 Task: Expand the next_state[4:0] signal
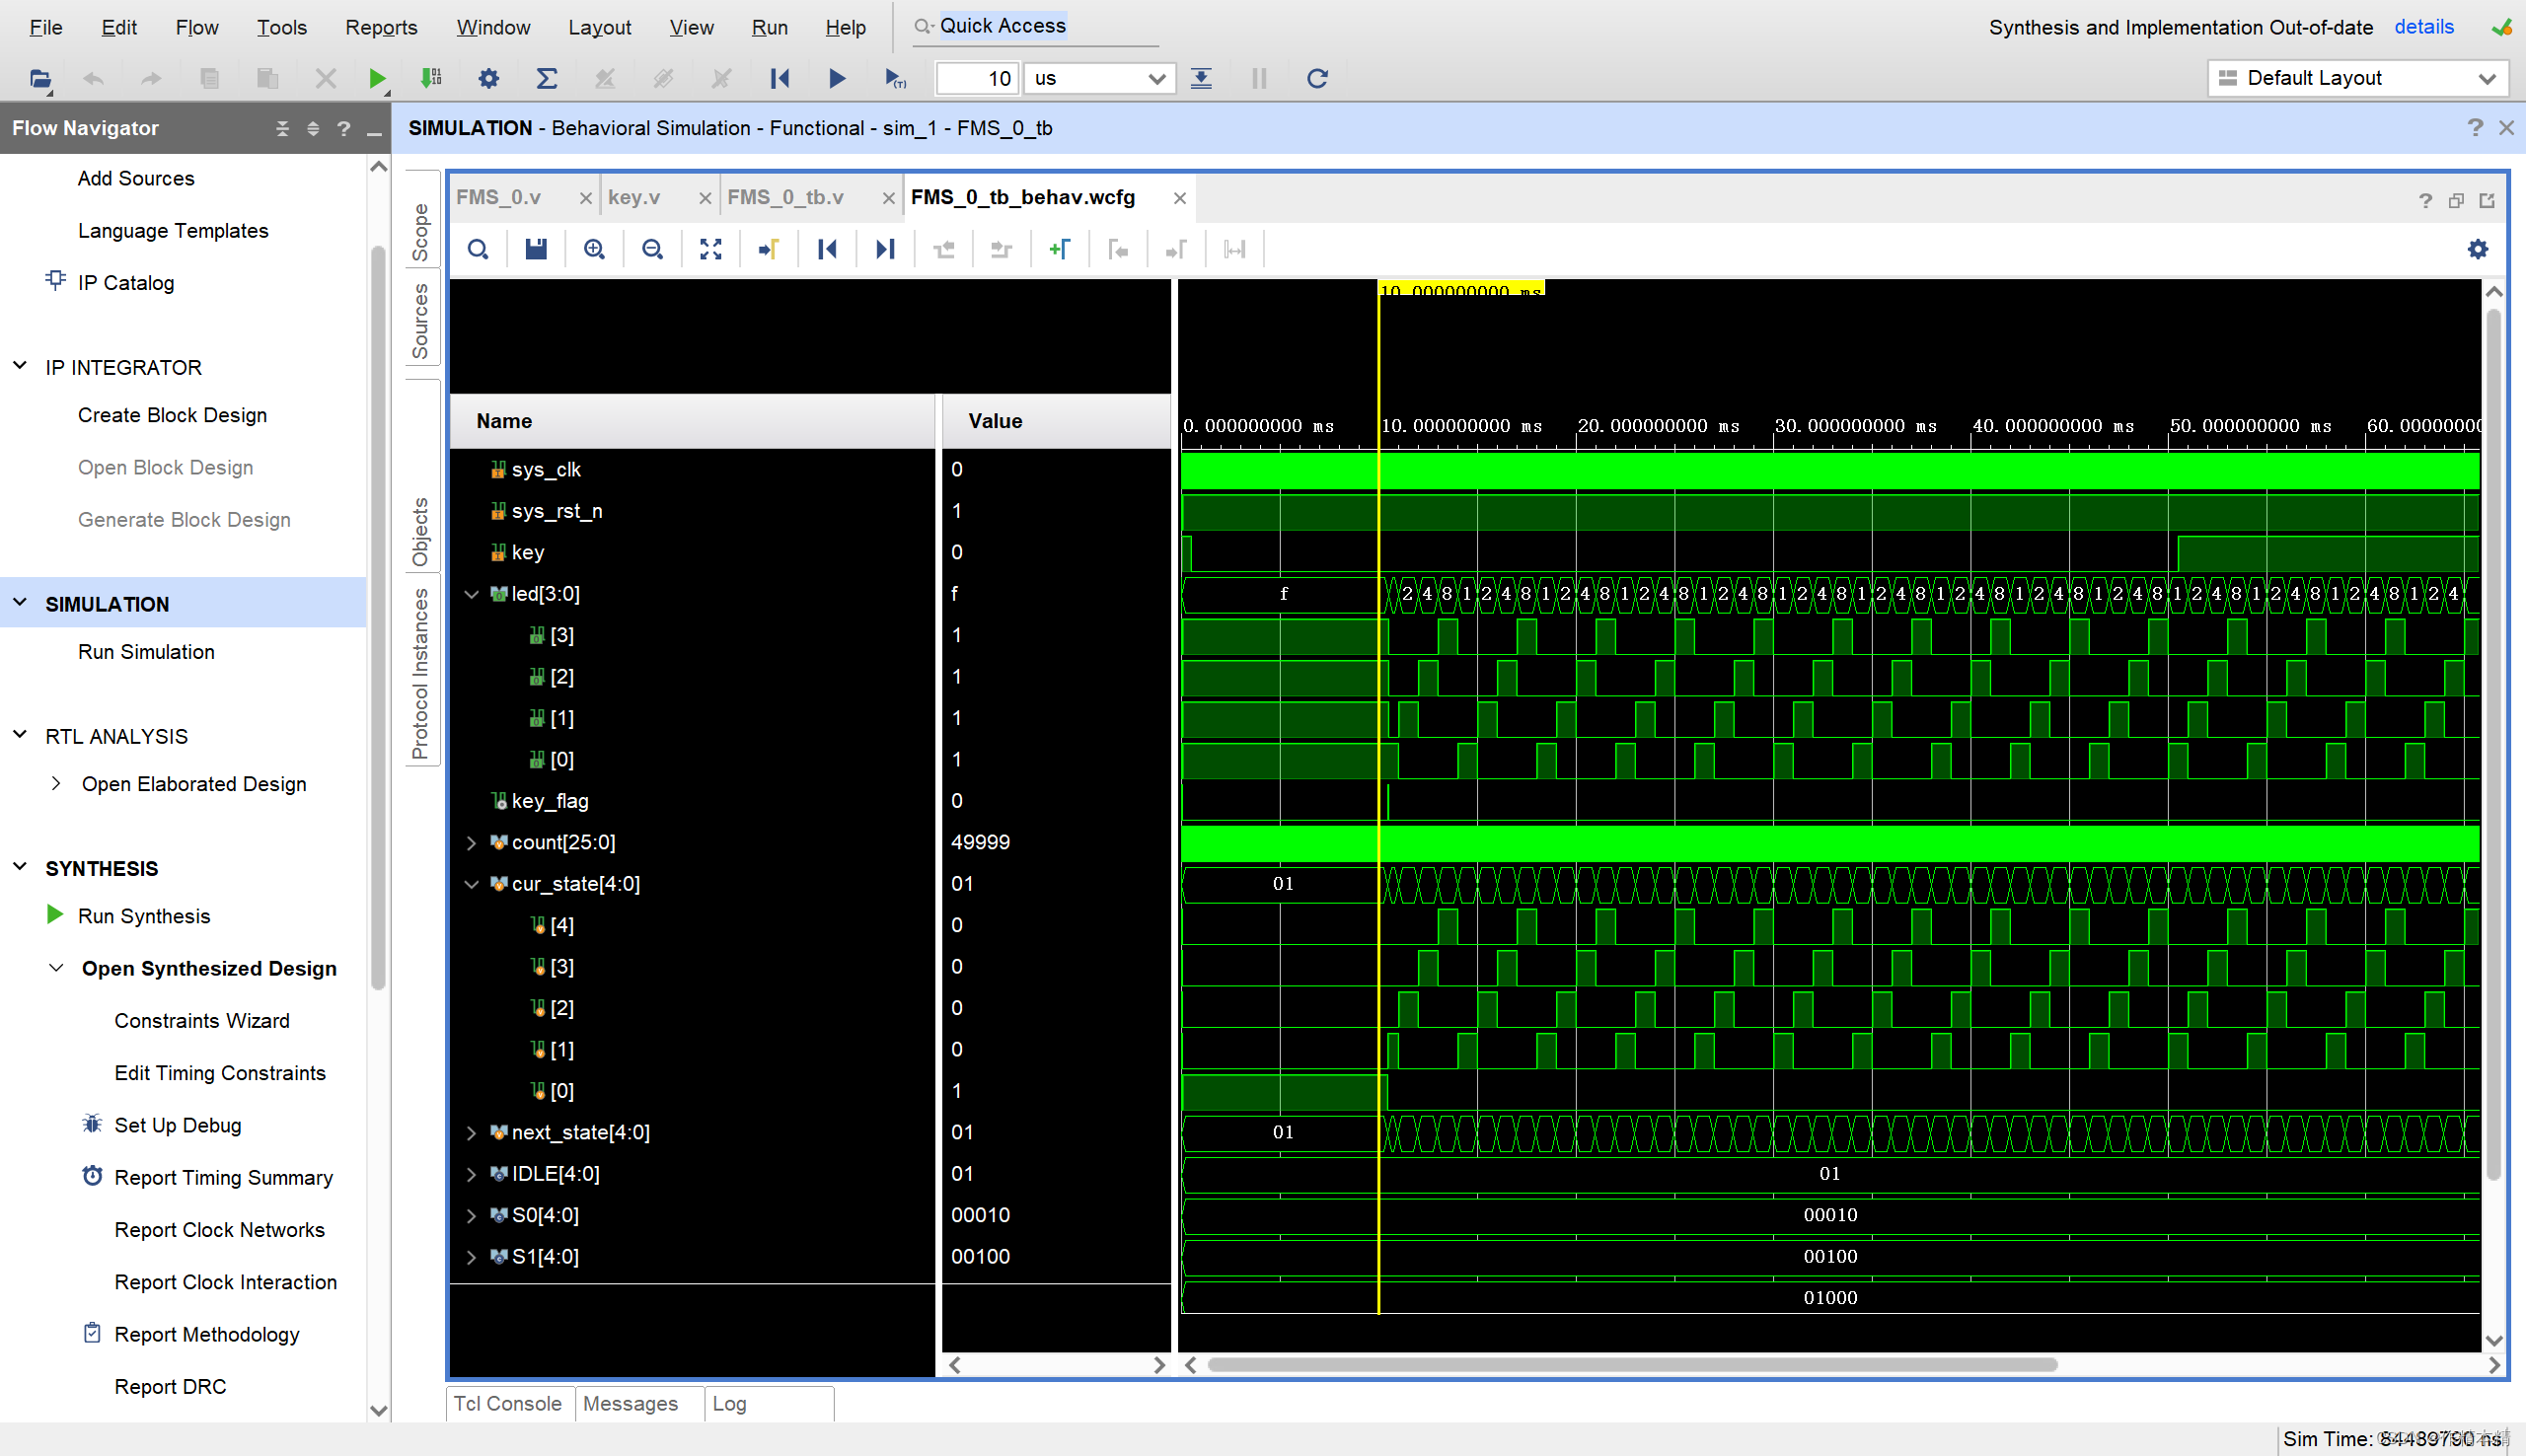coord(471,1132)
